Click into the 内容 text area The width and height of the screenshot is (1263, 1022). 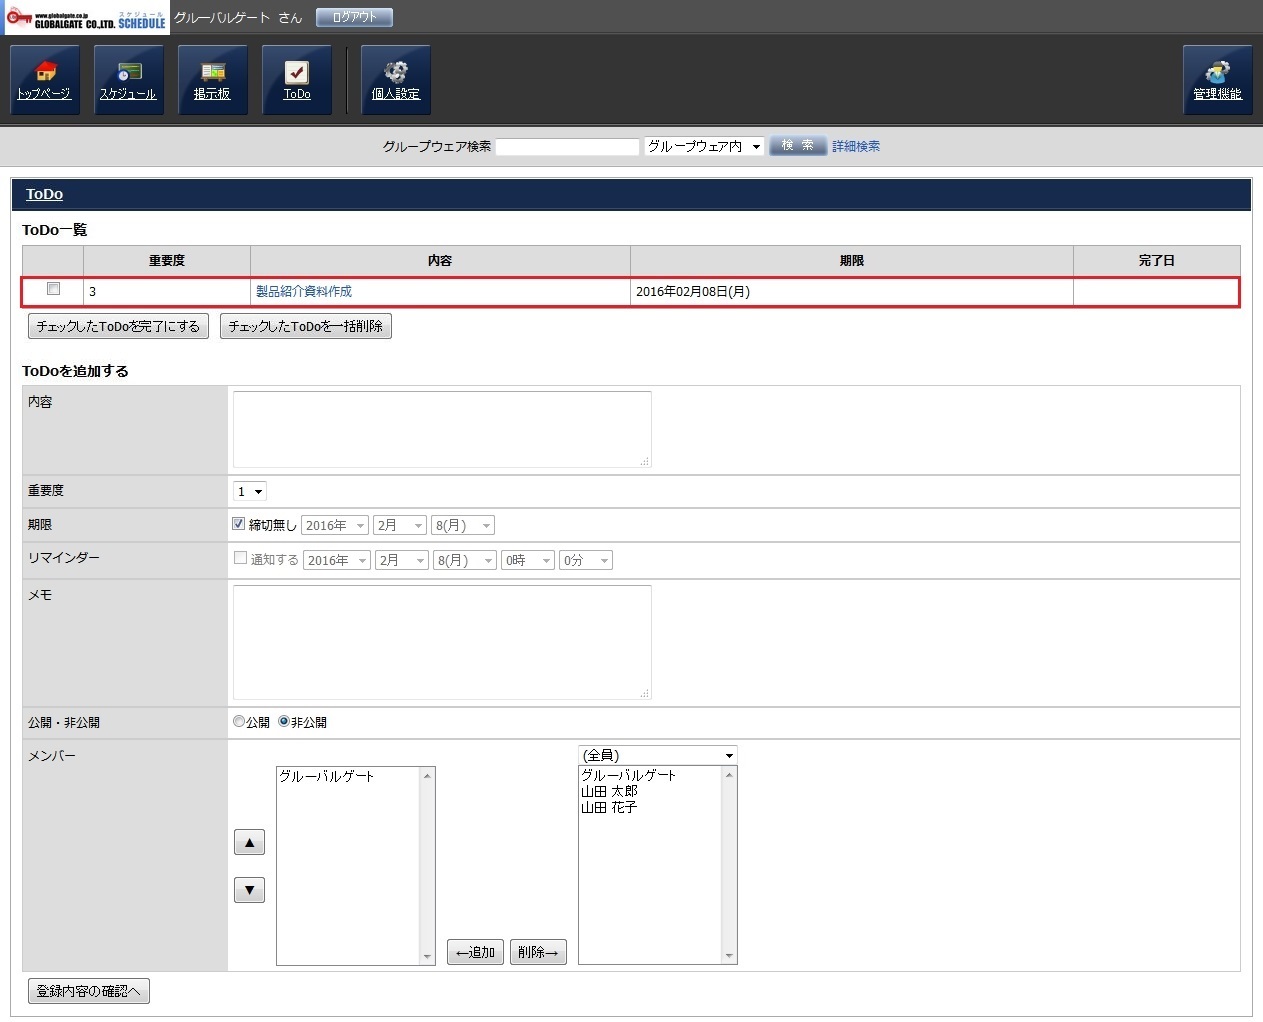442,429
